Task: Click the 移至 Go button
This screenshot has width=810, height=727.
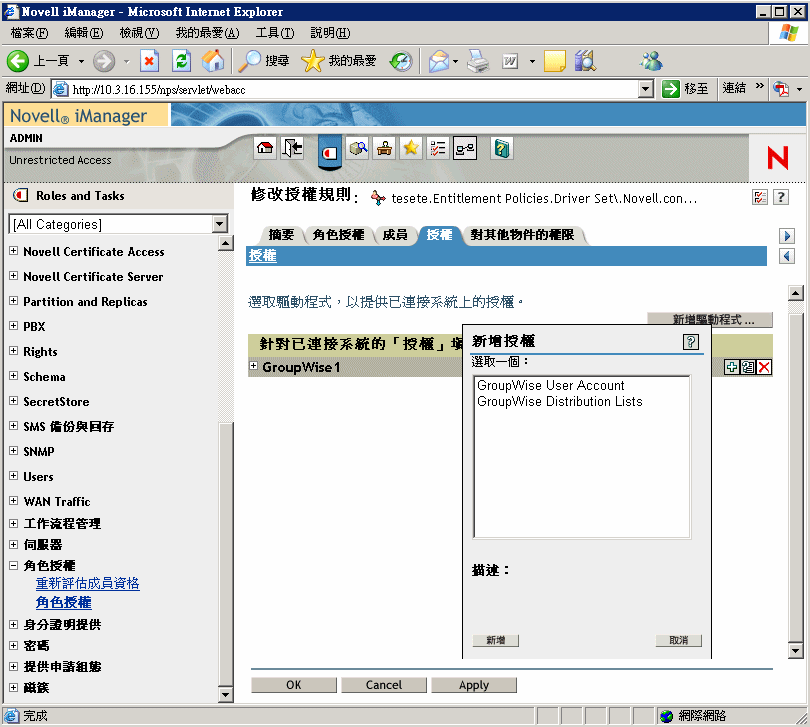Action: click(x=686, y=89)
